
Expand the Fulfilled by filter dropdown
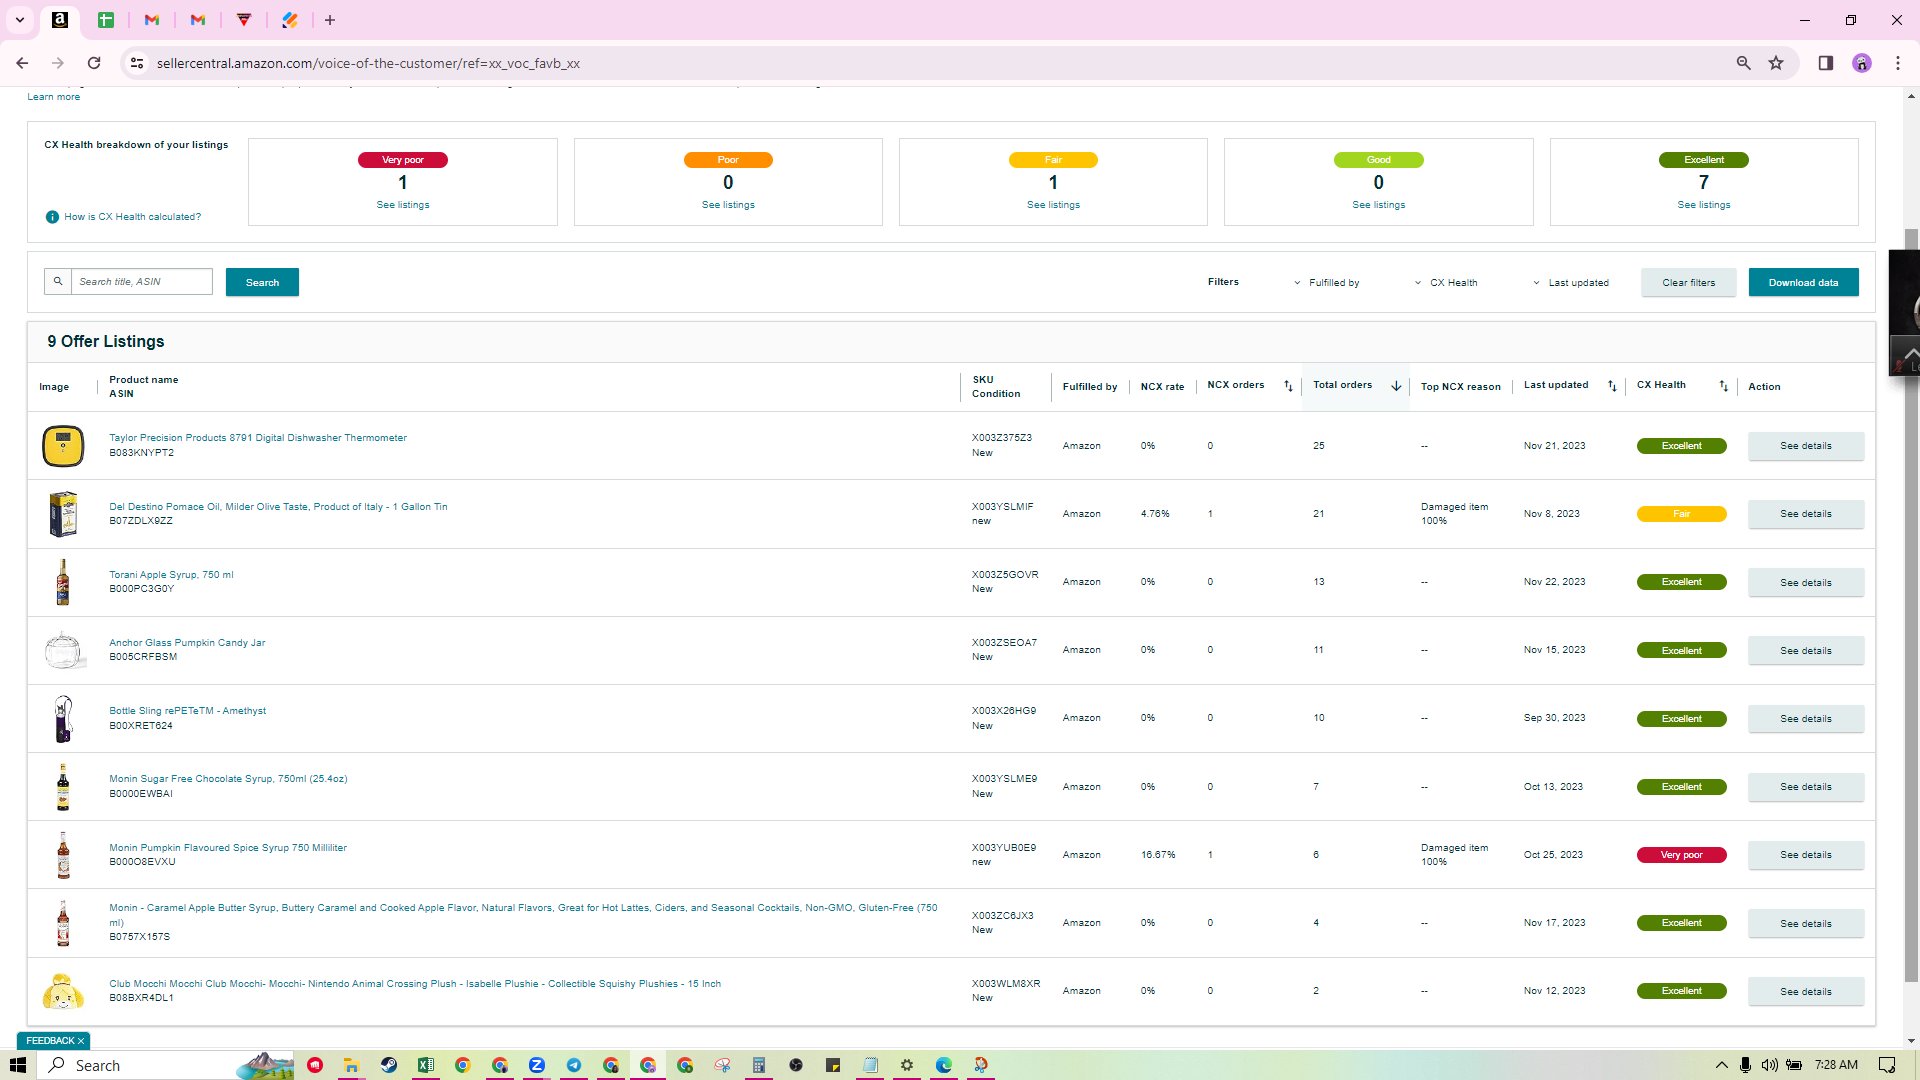(x=1326, y=283)
